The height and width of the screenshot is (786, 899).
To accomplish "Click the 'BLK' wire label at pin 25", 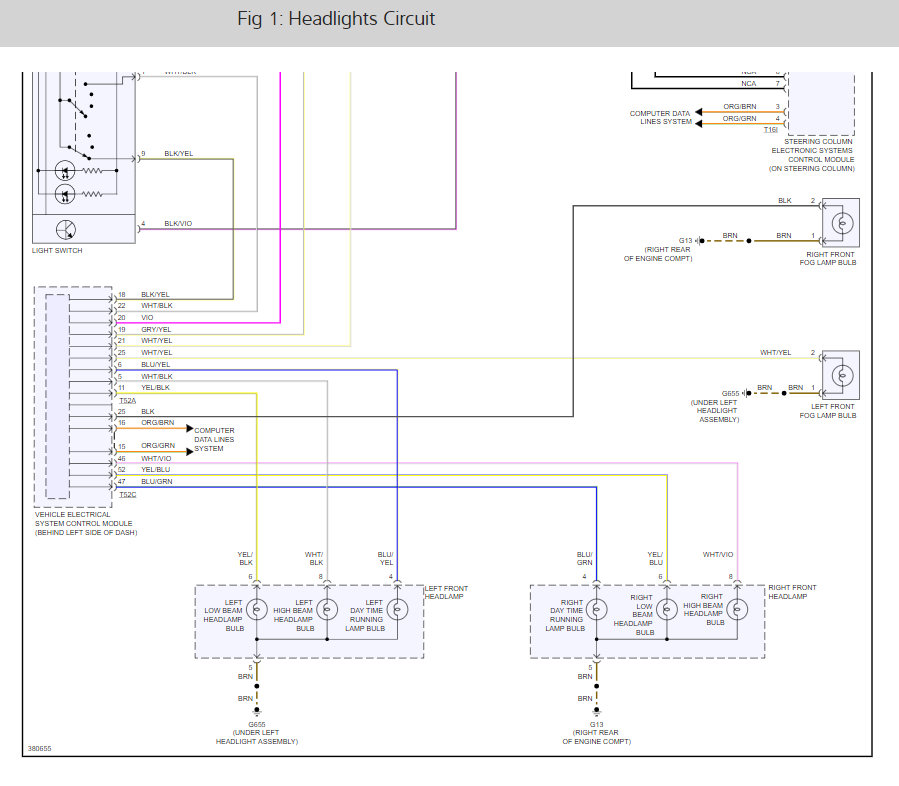I will tap(147, 412).
